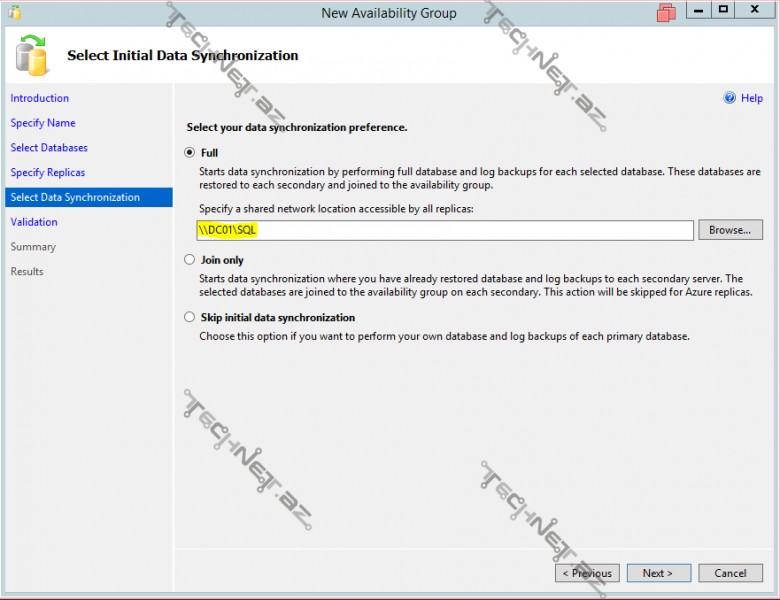Image resolution: width=780 pixels, height=600 pixels.
Task: Jump to the Specify Replicas step
Action: (x=48, y=173)
